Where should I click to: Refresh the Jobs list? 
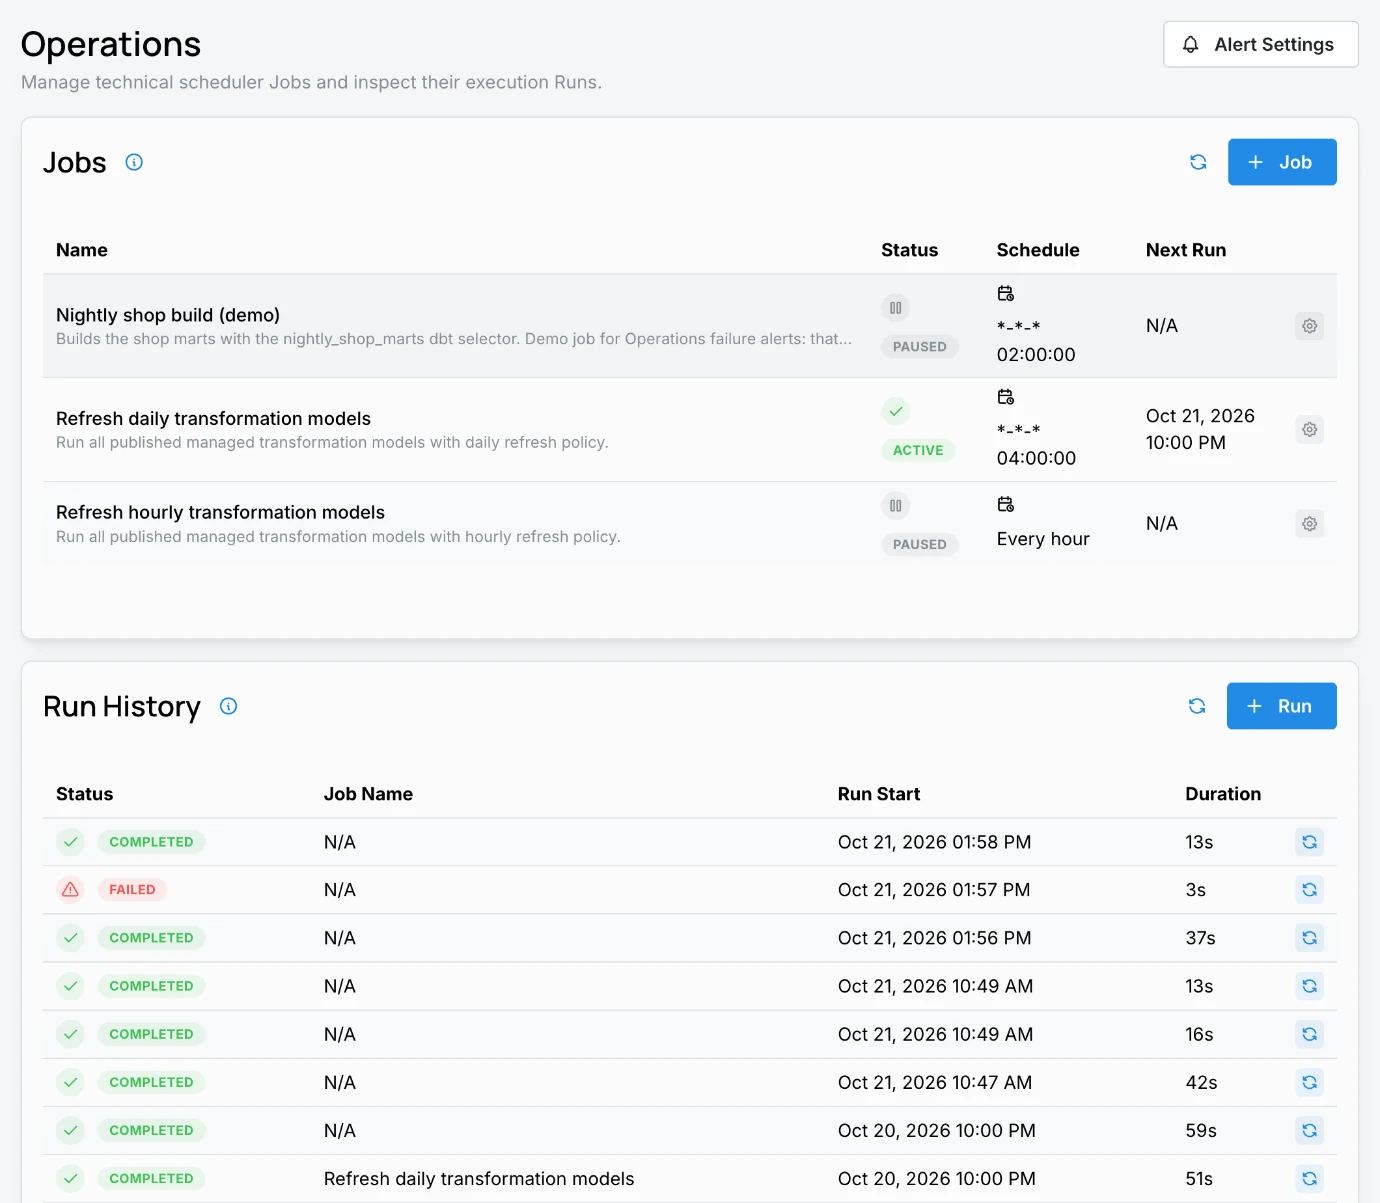(x=1198, y=162)
